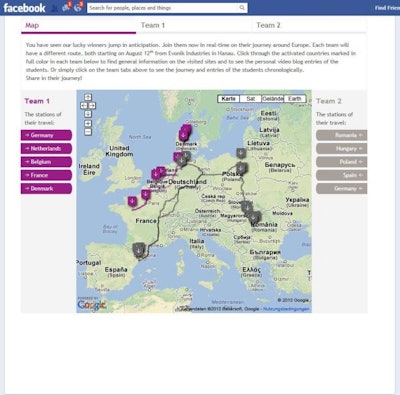
Task: Click the purple marker in northern Germany
Action: [x=178, y=156]
